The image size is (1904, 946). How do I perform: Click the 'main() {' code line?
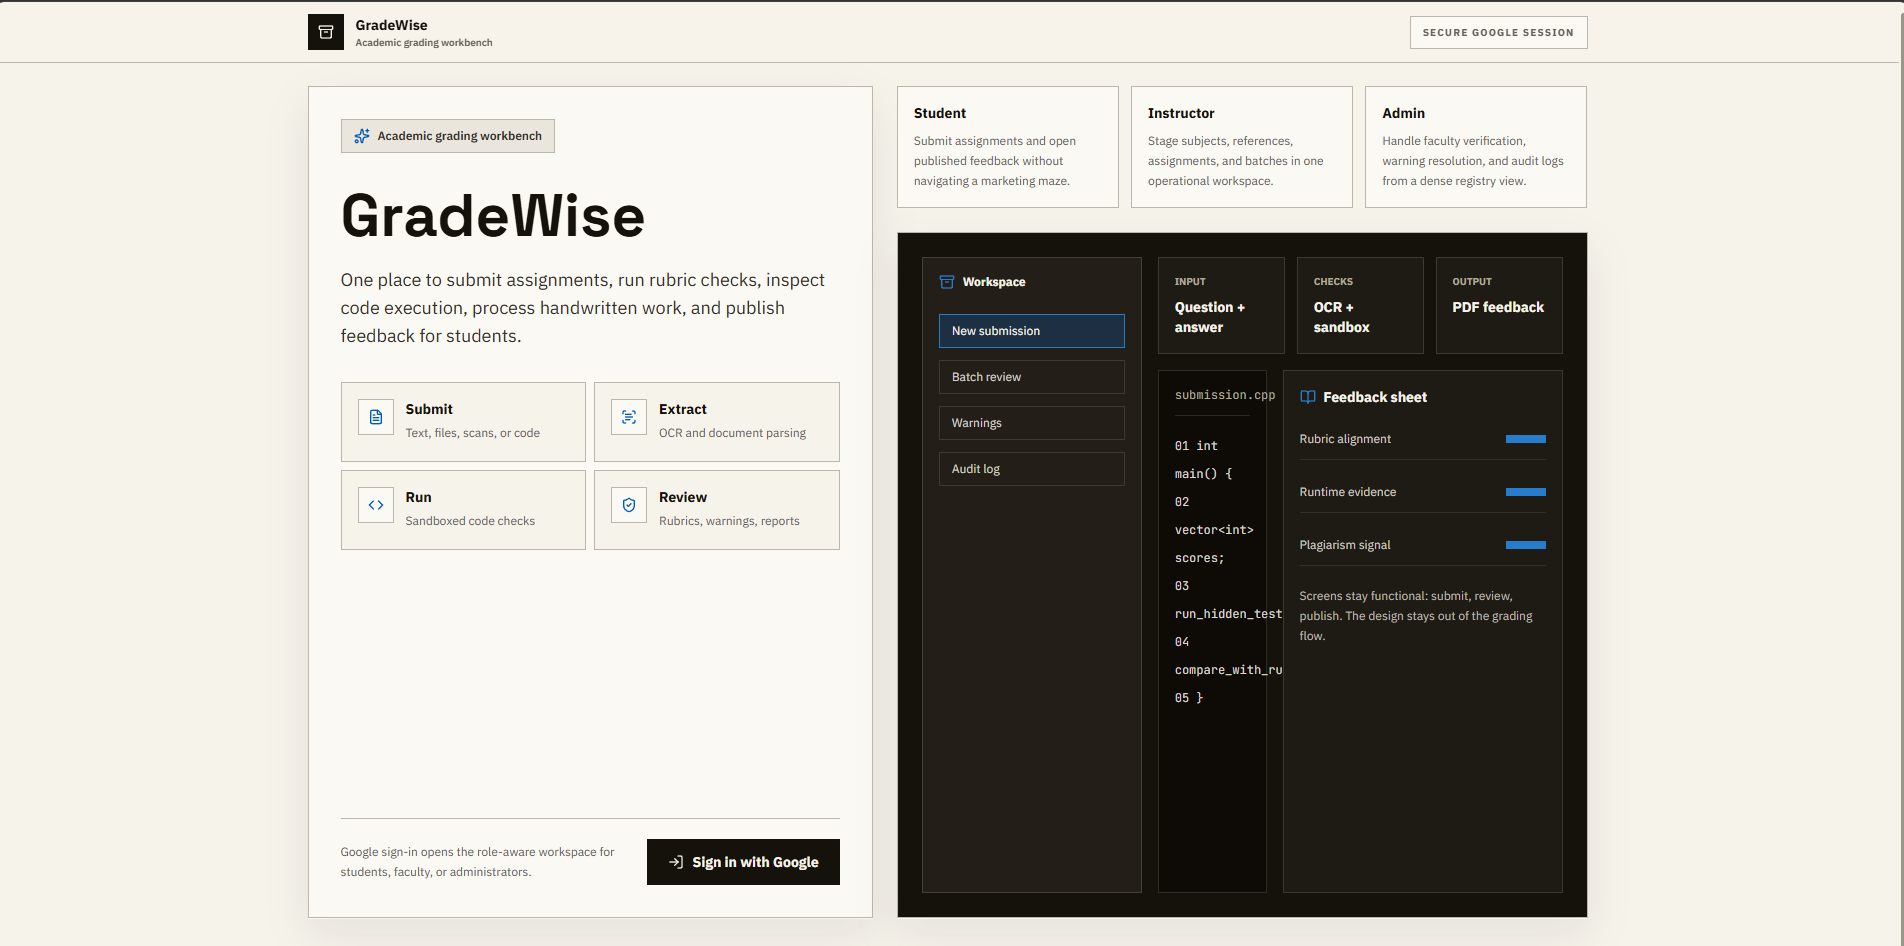(x=1204, y=474)
